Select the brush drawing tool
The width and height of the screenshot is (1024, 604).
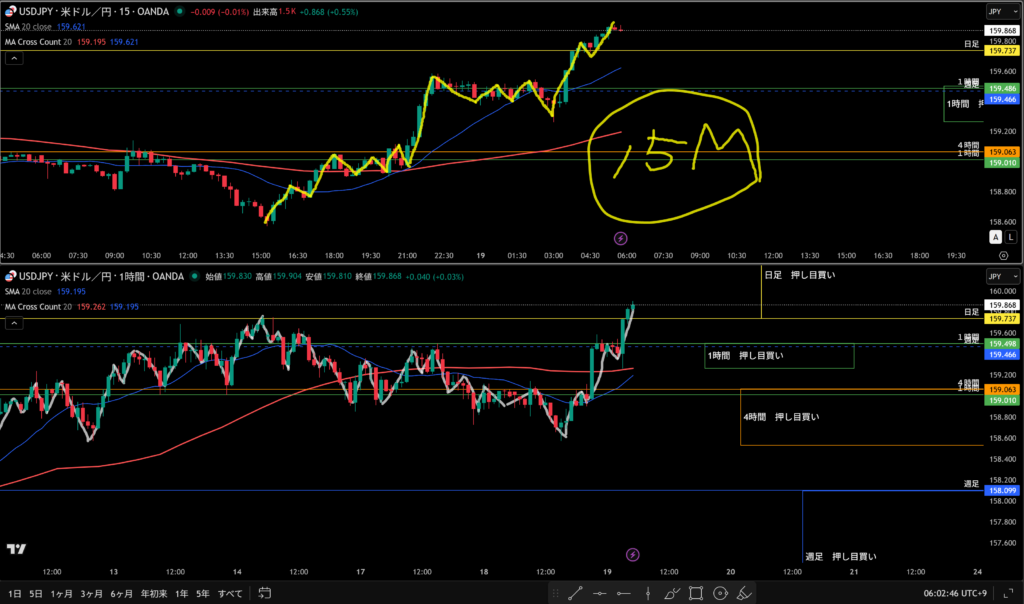[x=671, y=593]
